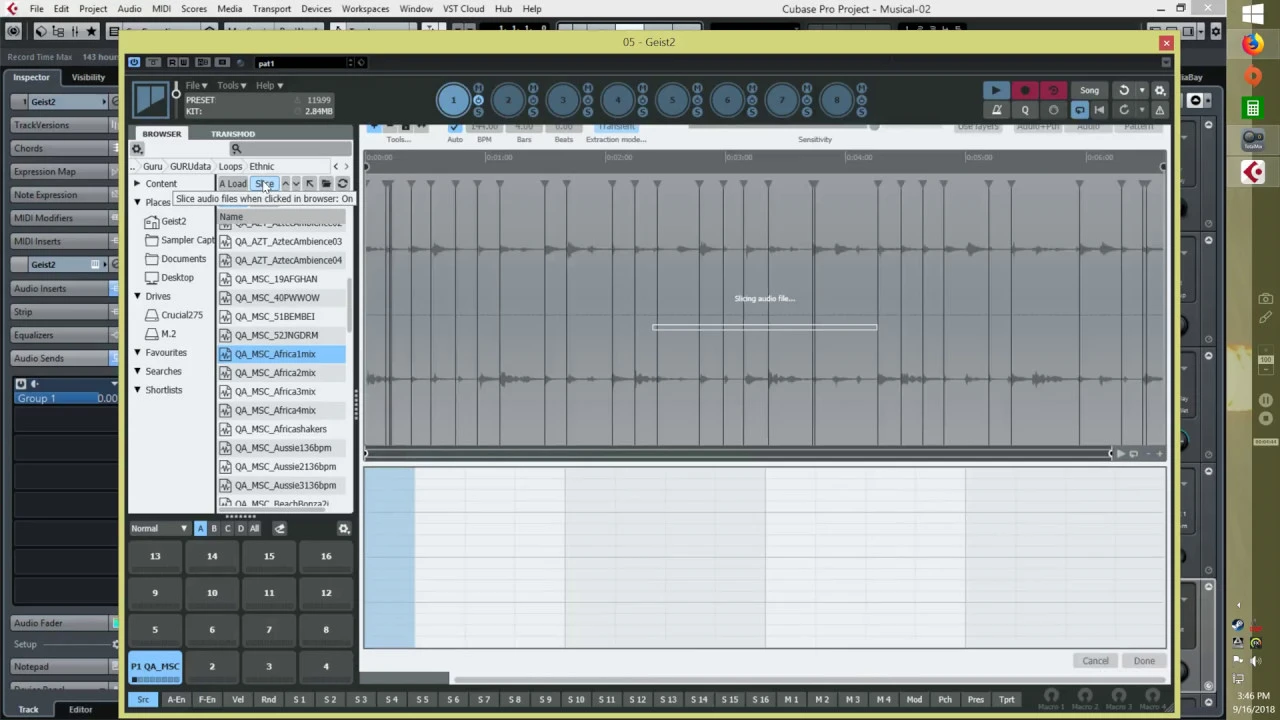Click the Geist2 undo arrow icon
Image resolution: width=1280 pixels, height=720 pixels.
[x=1123, y=90]
